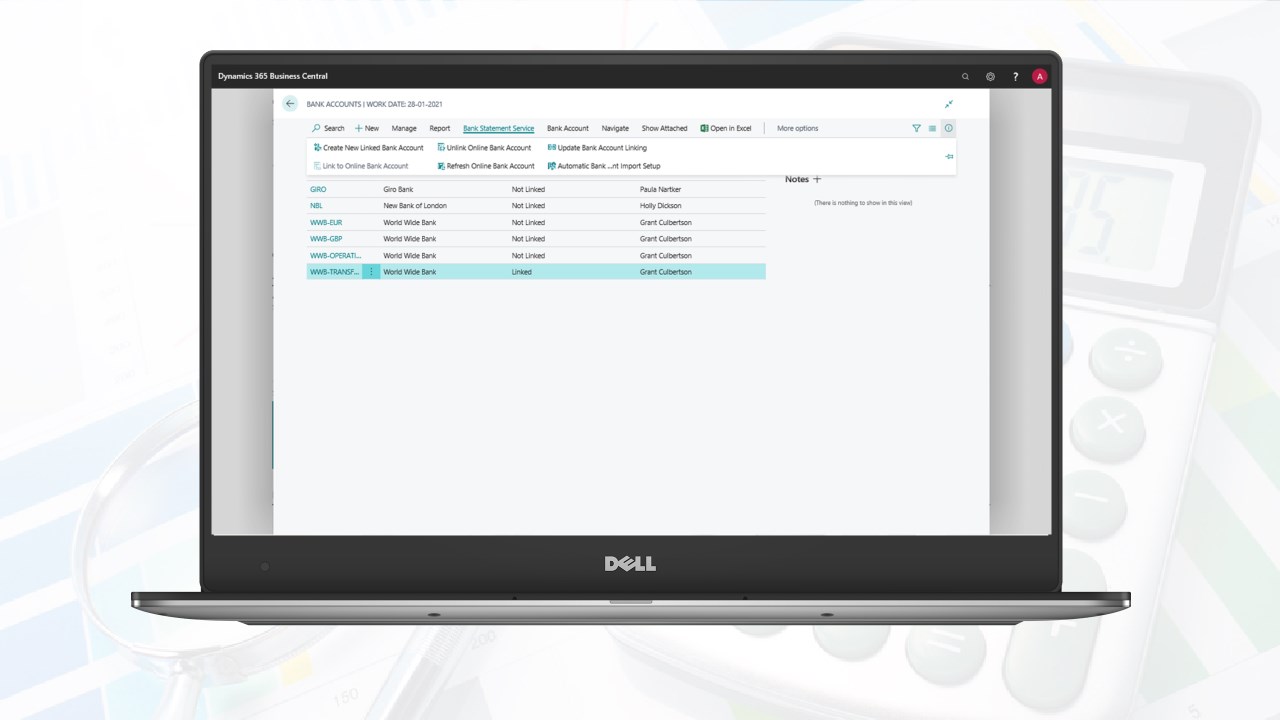Click the Search action in the list toolbar
Viewport: 1280px width, 720px height.
328,128
